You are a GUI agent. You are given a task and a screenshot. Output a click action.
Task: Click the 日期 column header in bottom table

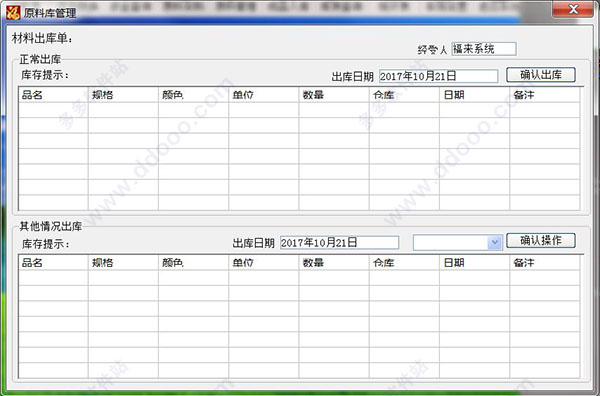(x=474, y=262)
